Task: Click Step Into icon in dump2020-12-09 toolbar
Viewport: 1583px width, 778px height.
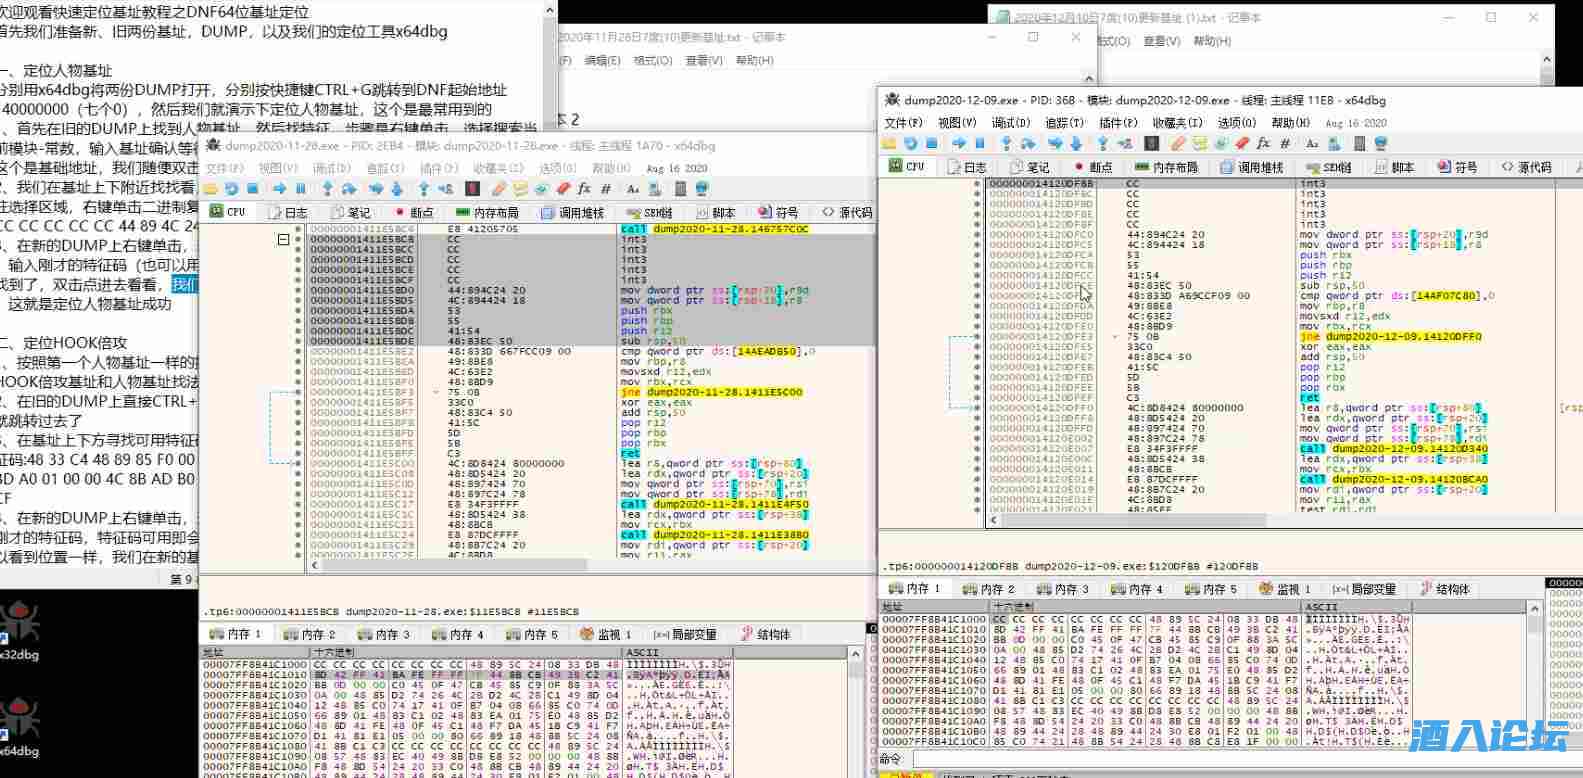Action: 1006,144
